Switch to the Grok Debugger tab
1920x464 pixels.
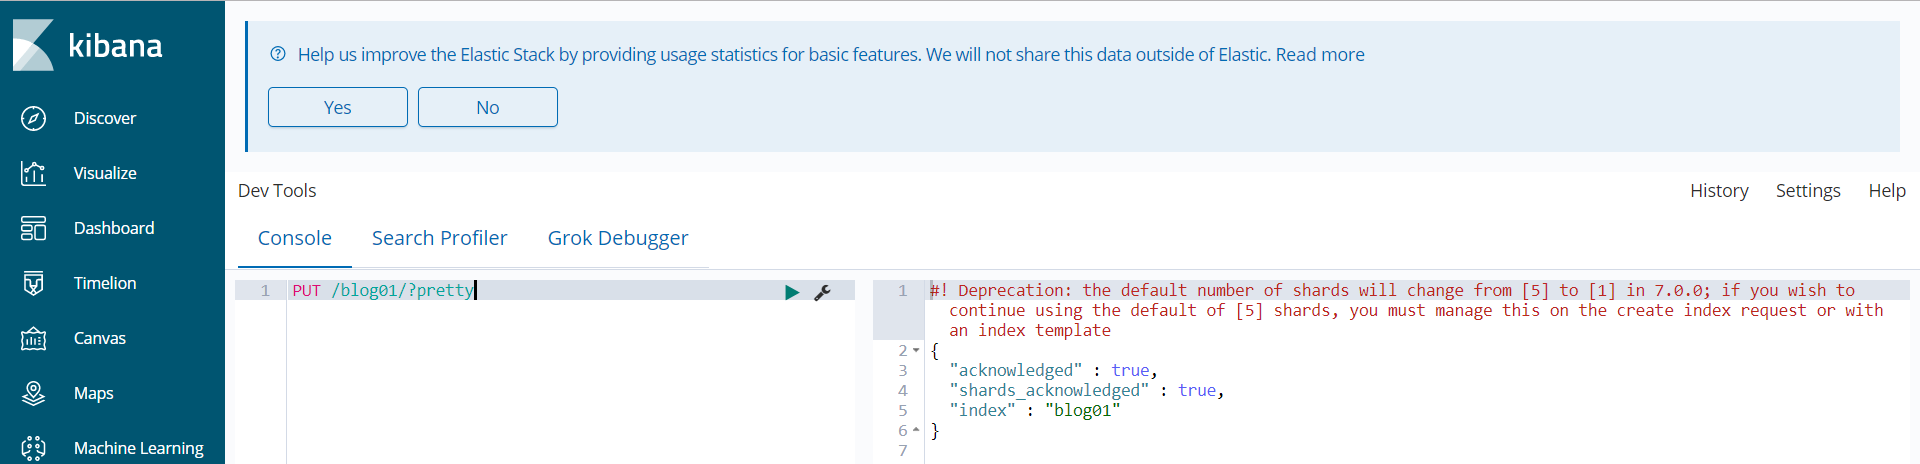click(x=618, y=238)
